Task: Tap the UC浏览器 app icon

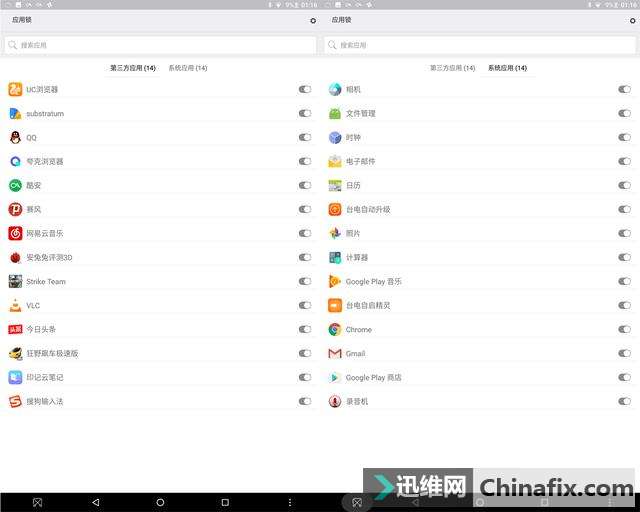Action: coord(15,89)
